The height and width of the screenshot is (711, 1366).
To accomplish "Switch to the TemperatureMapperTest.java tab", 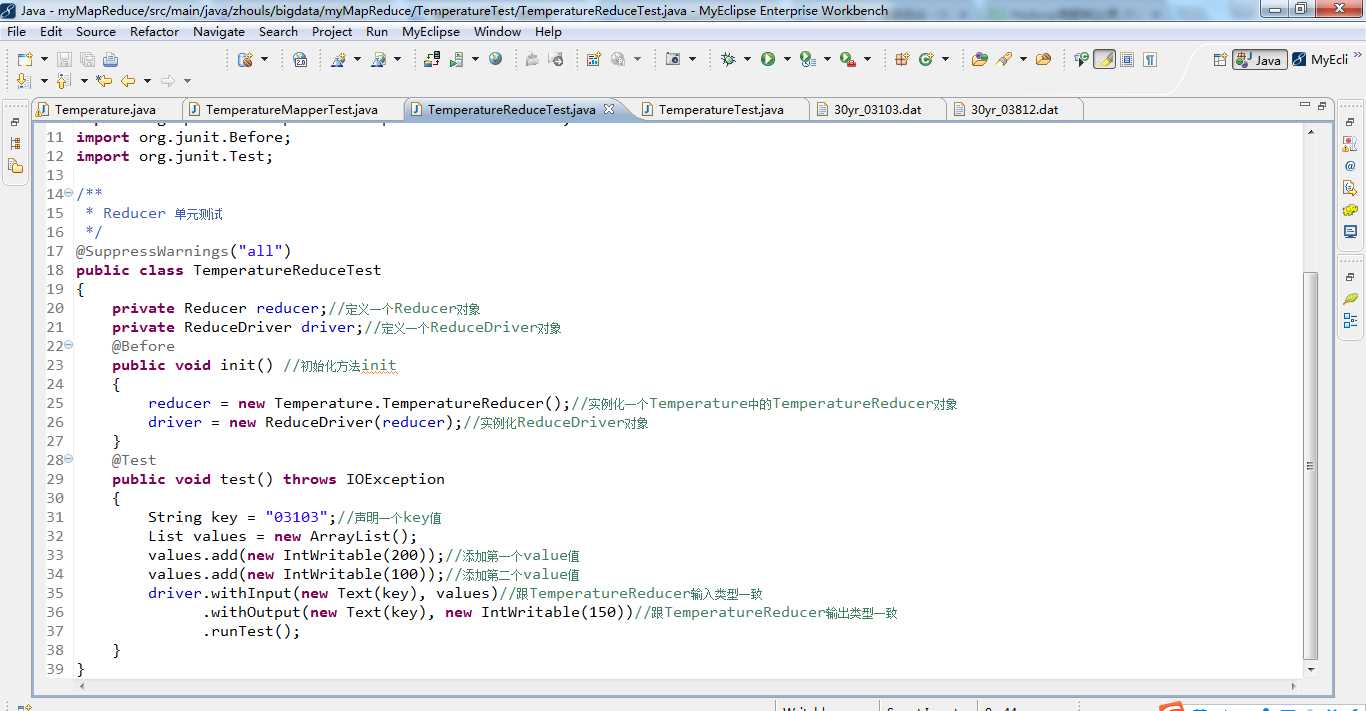I will [291, 109].
